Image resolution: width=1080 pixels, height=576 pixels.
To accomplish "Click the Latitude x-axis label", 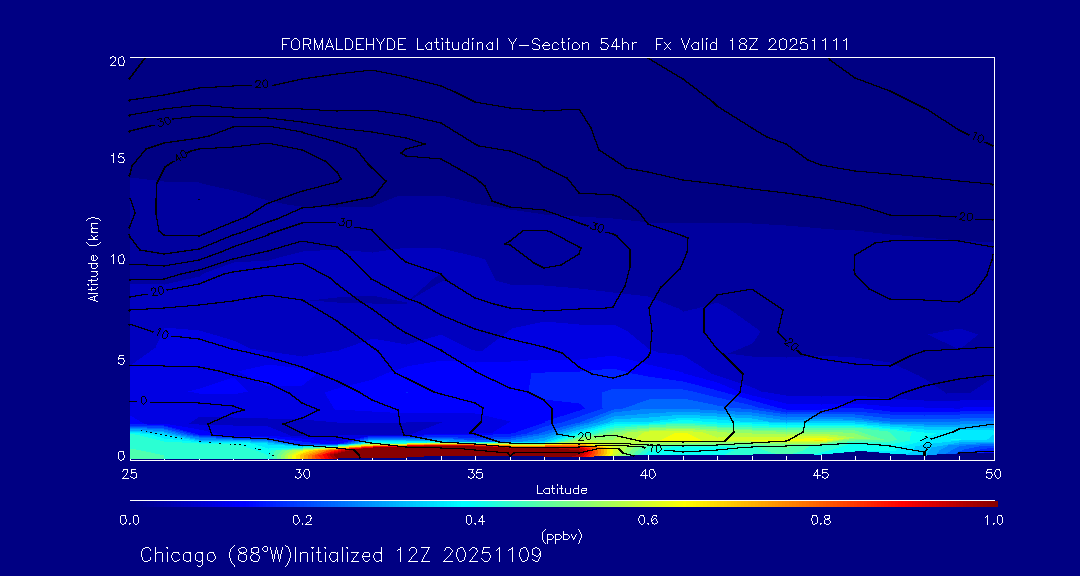I will click(x=562, y=490).
